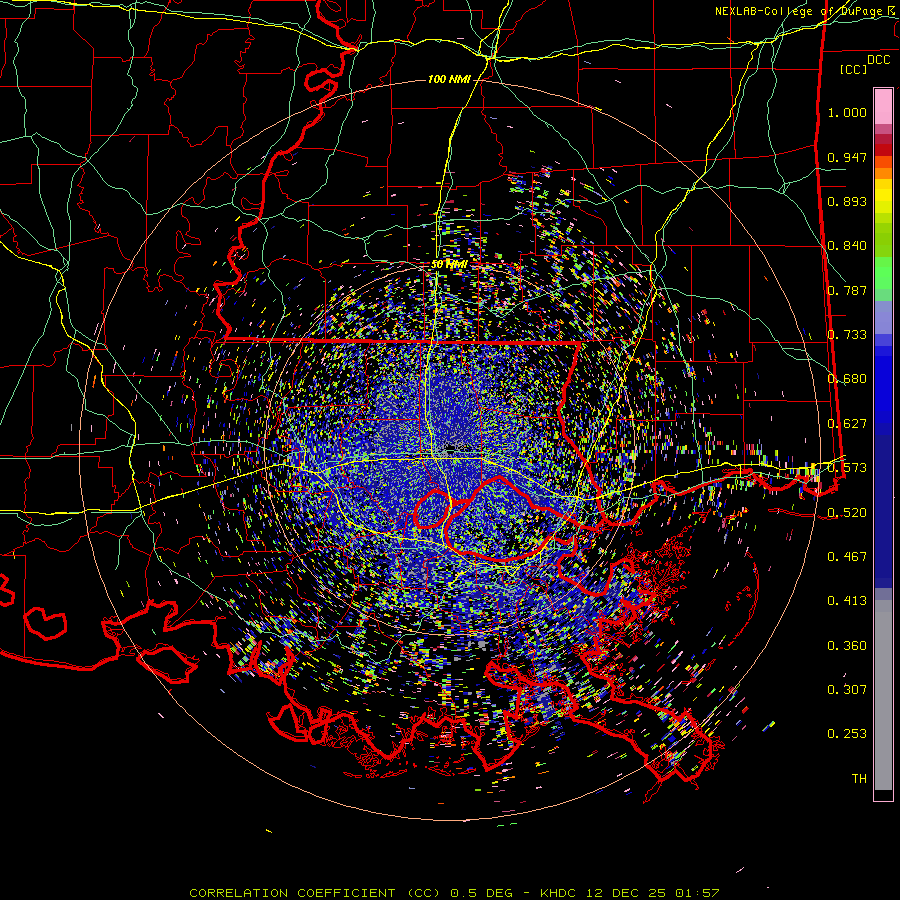Click the DCC product label above legend

[878, 60]
